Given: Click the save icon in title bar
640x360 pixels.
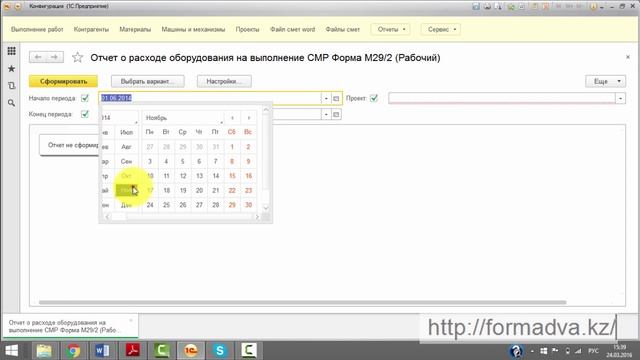Looking at the screenshot, I should [476, 7].
